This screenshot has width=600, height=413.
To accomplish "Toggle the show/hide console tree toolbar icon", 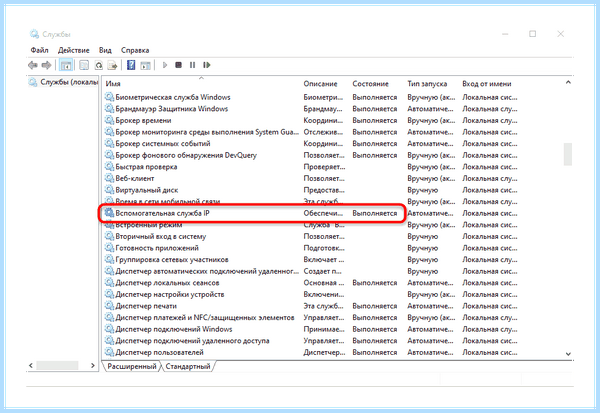I will pyautogui.click(x=66, y=65).
